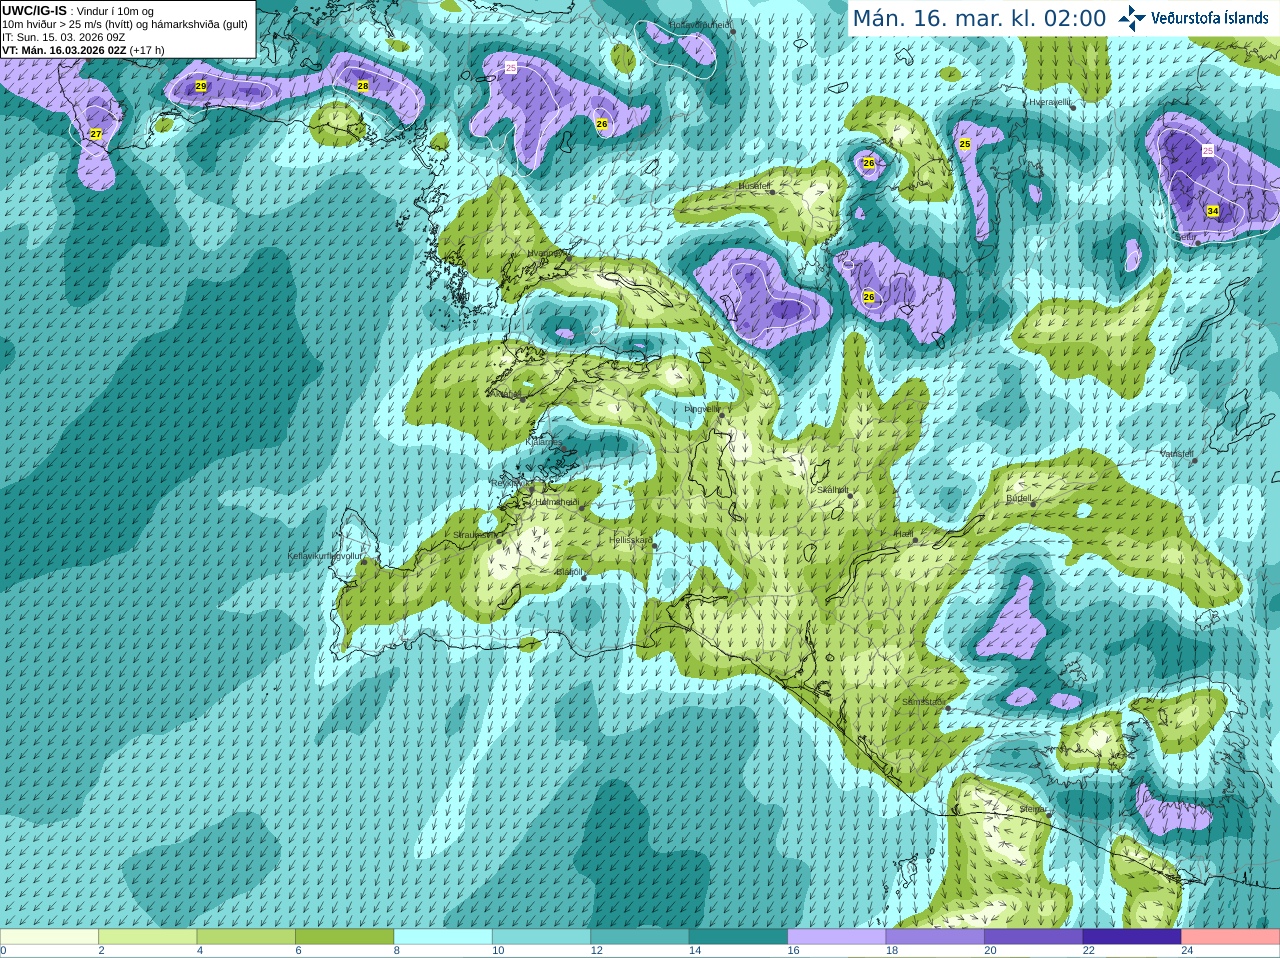
Task: Pick the light purple 16–18 m/s legend swatch
Action: [837, 937]
